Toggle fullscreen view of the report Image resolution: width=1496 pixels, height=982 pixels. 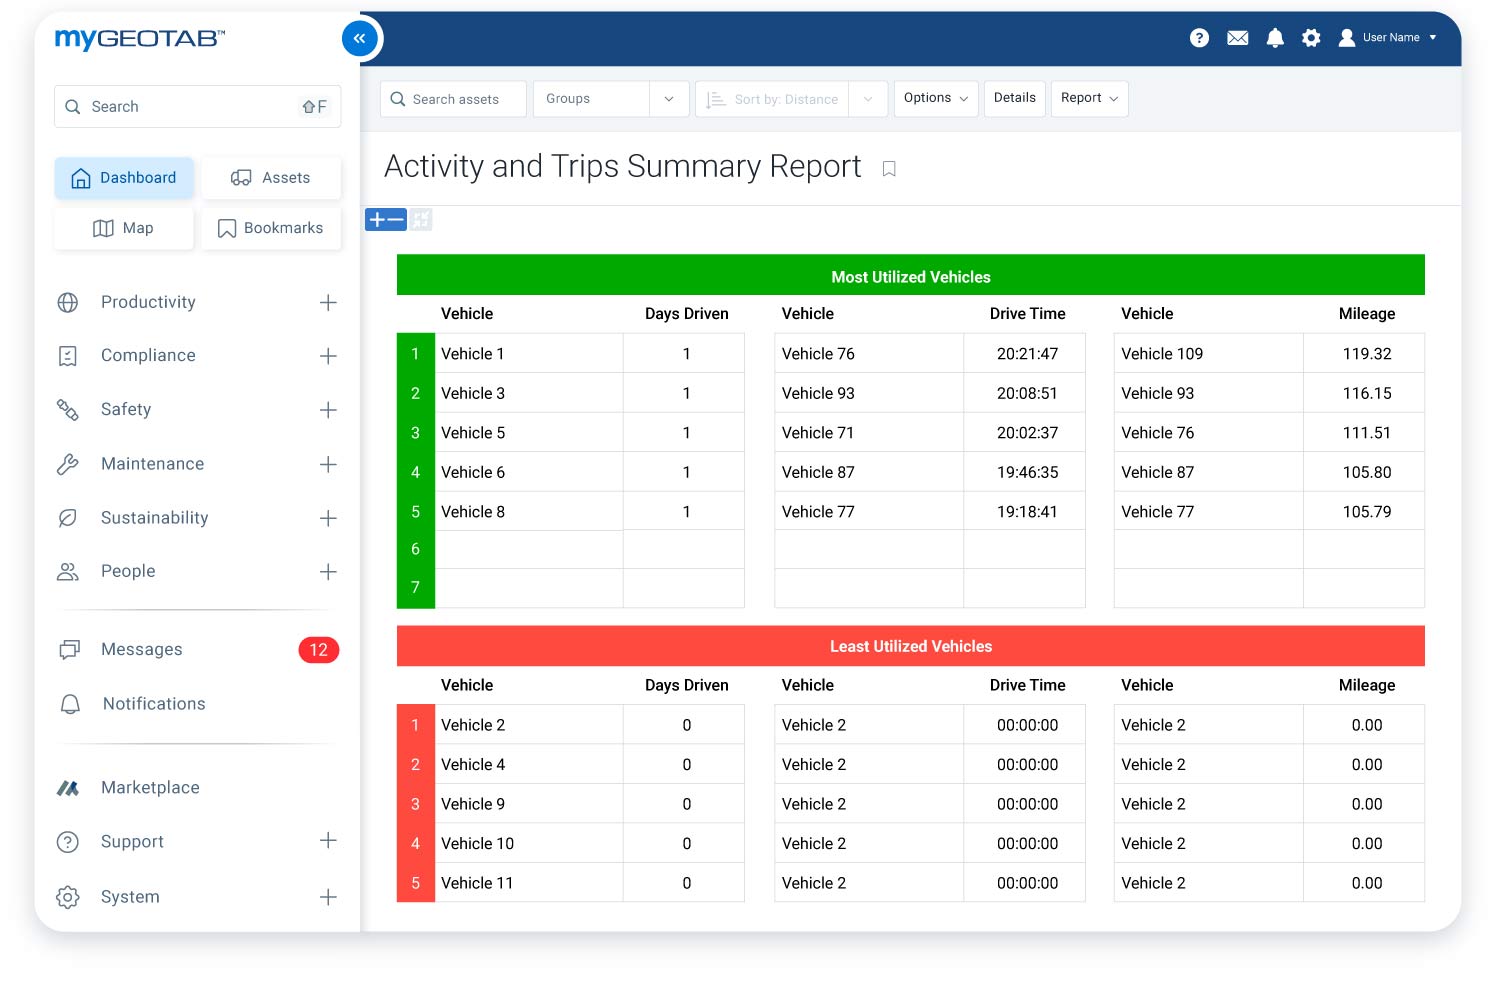click(x=421, y=219)
